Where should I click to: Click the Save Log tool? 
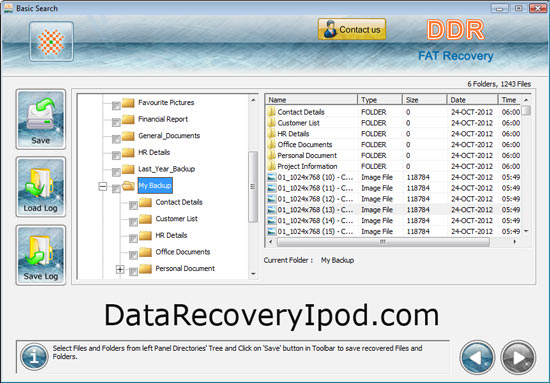point(41,255)
